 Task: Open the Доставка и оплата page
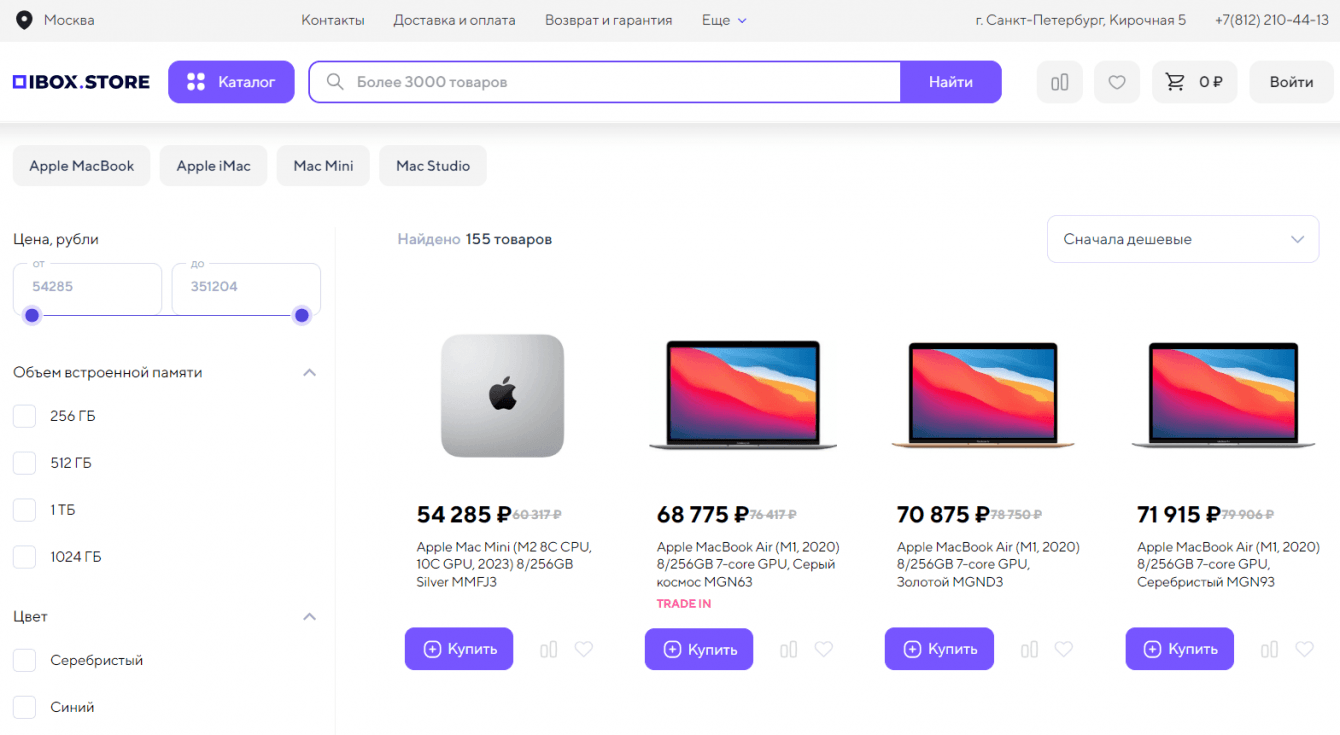454,20
